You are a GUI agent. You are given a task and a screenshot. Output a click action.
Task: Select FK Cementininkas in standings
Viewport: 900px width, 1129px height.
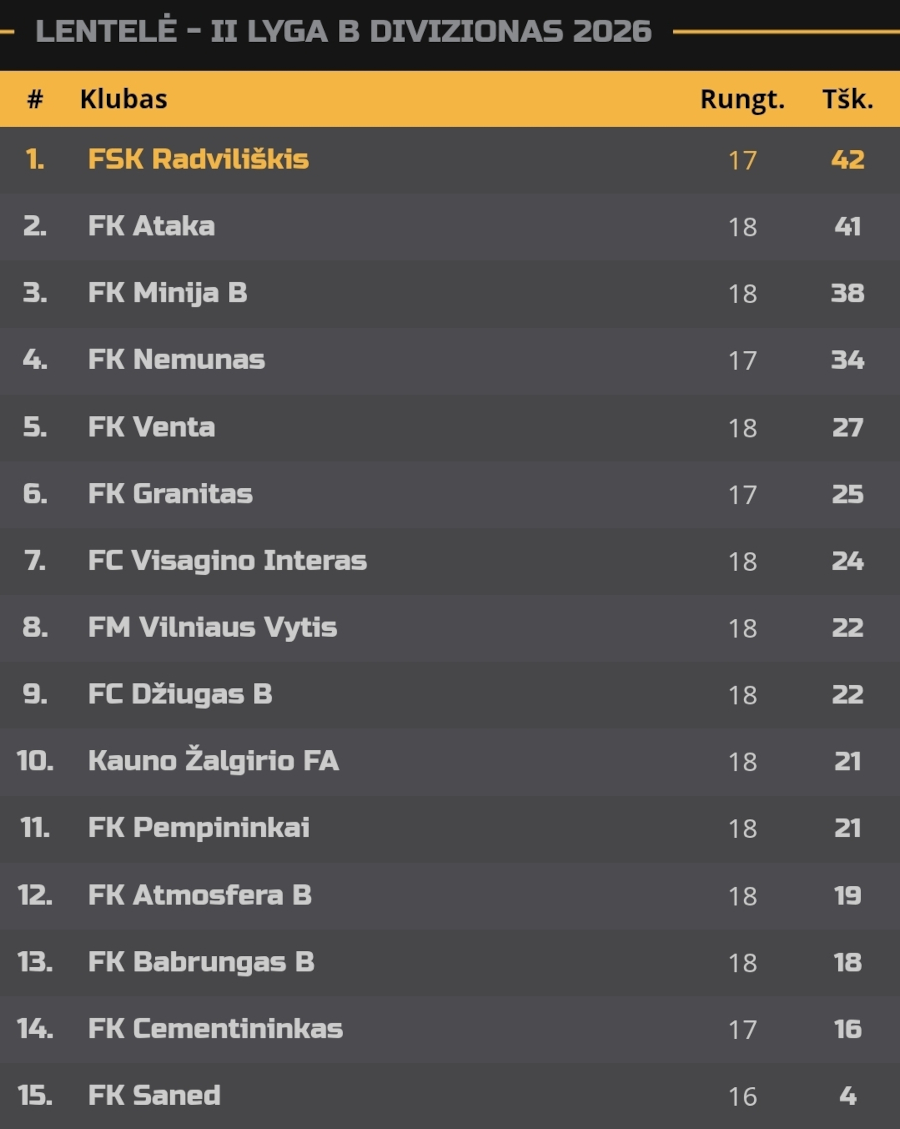tap(215, 1029)
